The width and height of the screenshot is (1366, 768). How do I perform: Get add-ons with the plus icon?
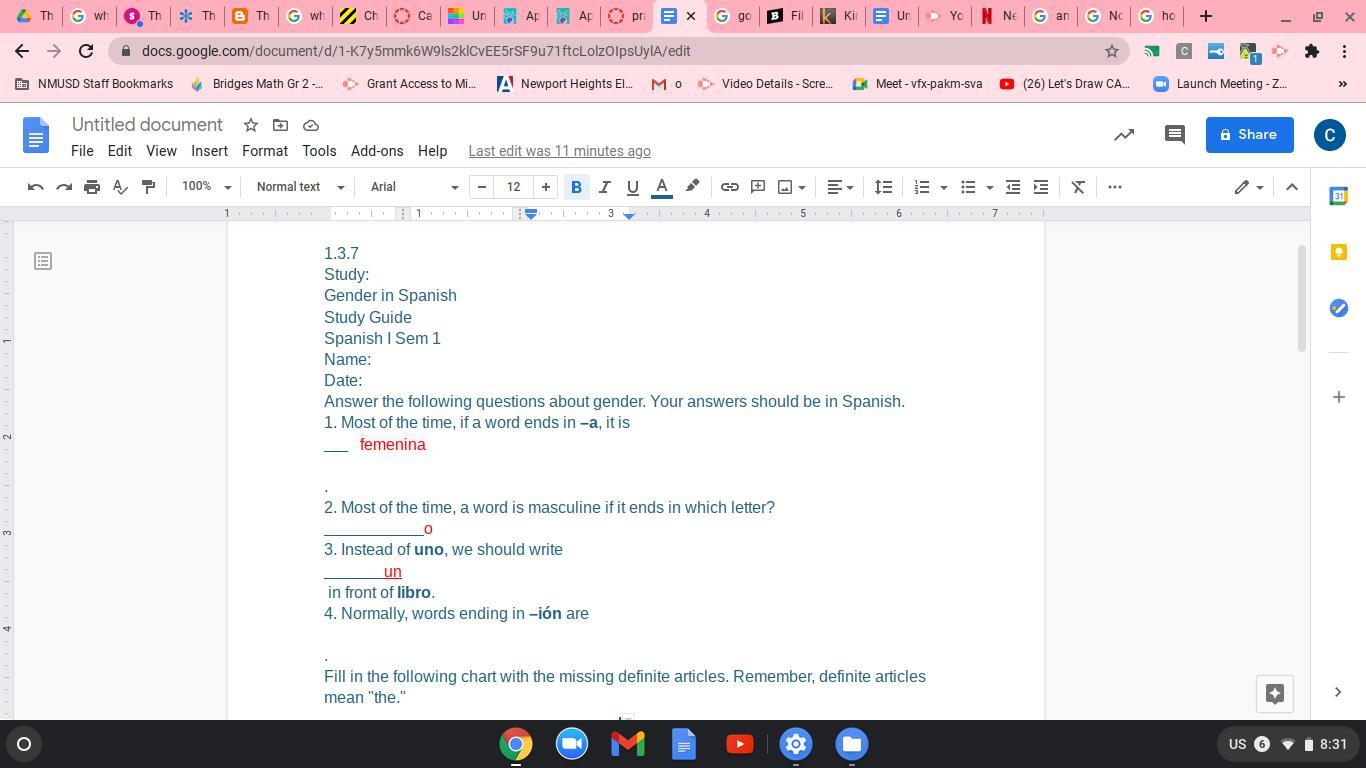click(x=1339, y=397)
